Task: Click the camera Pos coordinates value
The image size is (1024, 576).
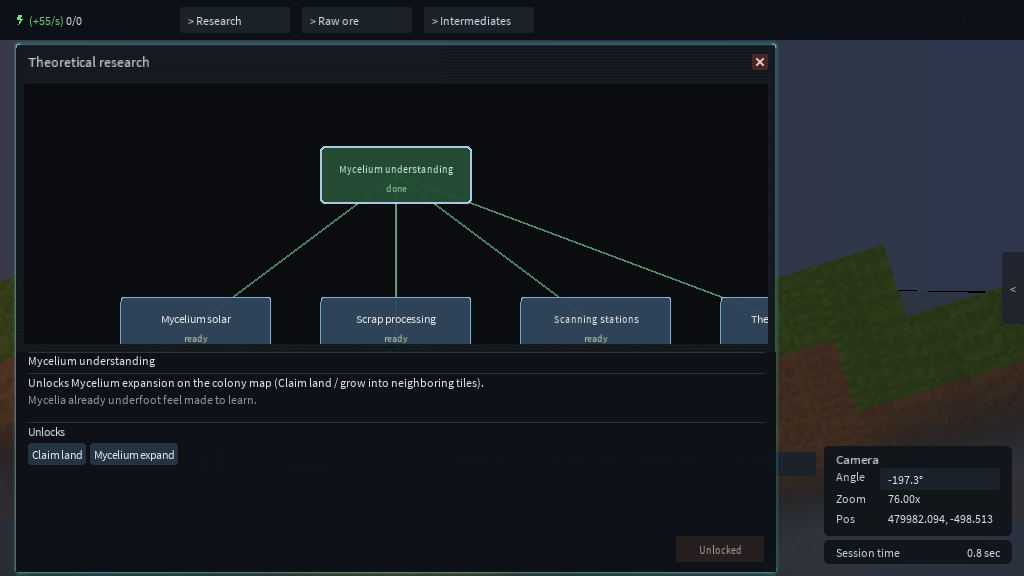Action: point(940,519)
